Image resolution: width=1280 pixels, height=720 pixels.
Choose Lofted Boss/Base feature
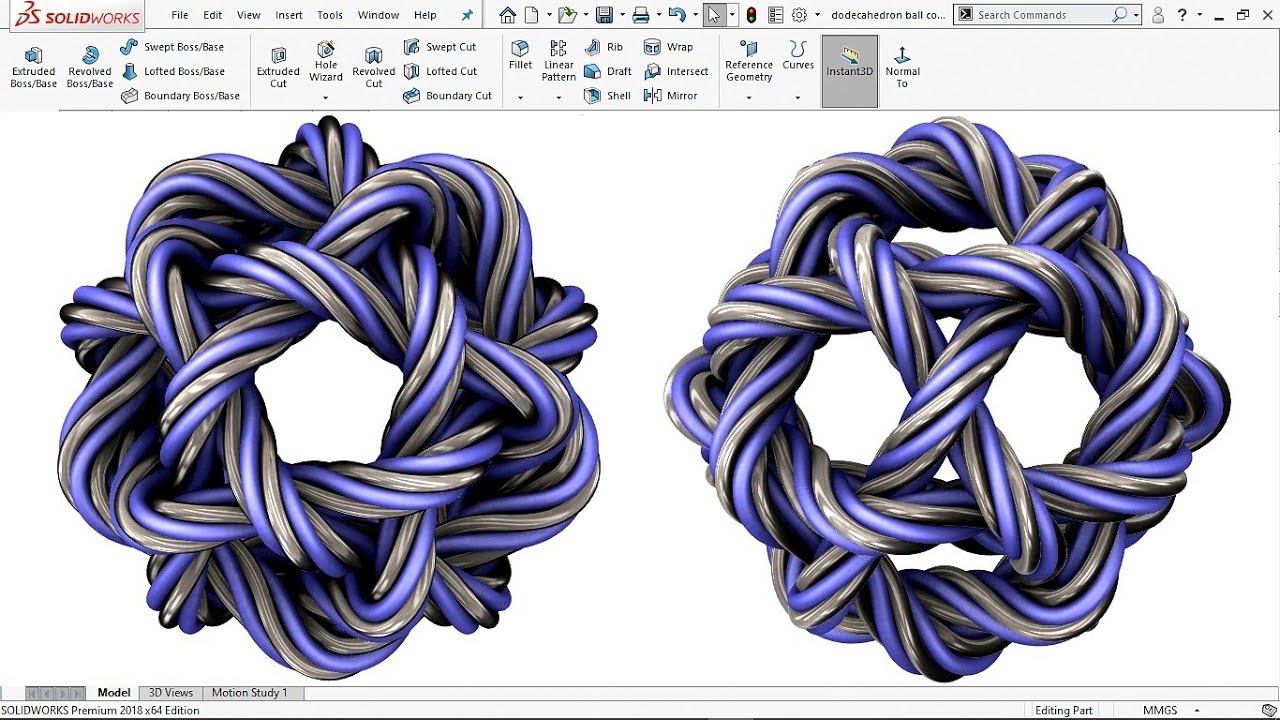(x=172, y=71)
